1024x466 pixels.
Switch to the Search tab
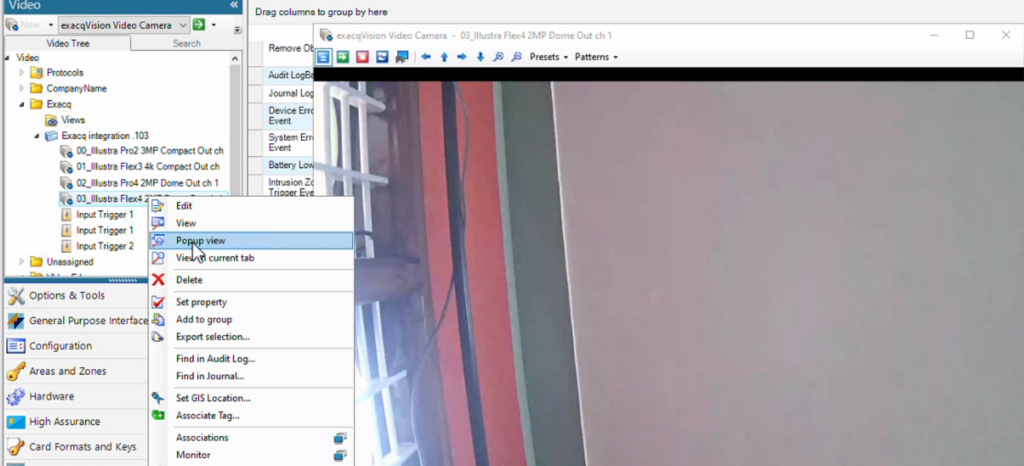click(x=186, y=43)
